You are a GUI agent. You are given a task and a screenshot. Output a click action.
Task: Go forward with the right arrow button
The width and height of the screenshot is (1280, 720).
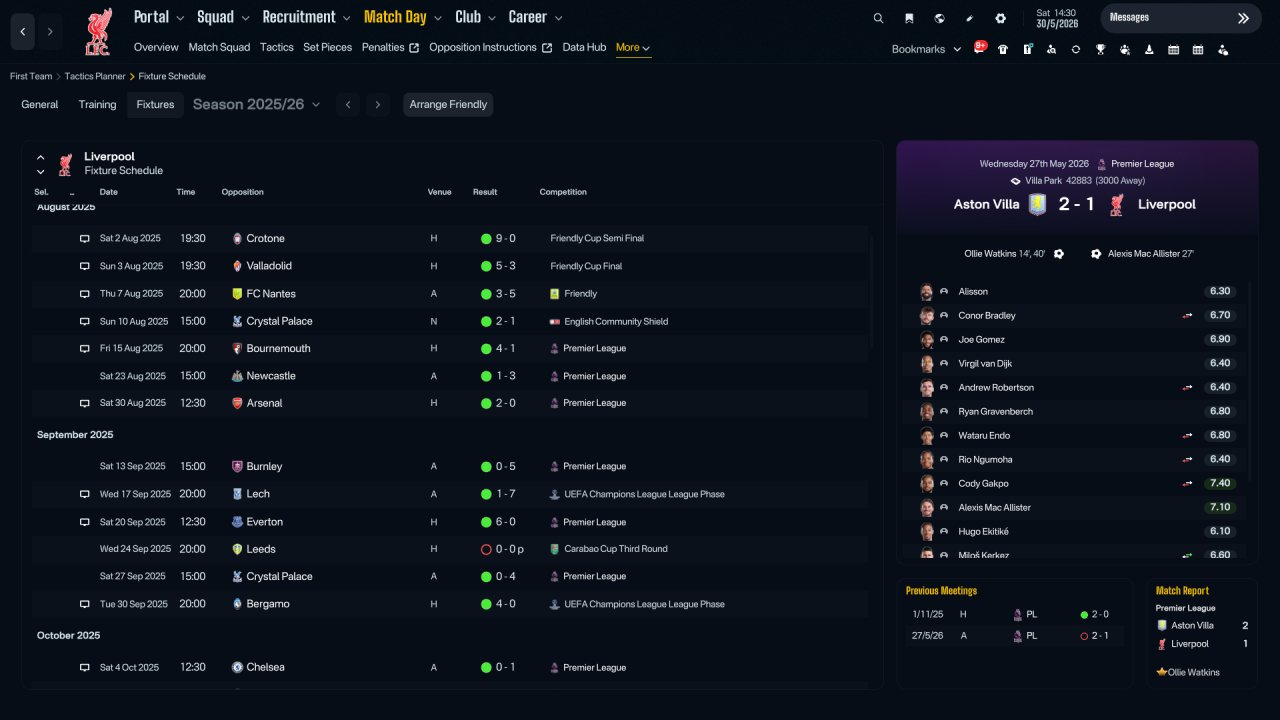[50, 32]
